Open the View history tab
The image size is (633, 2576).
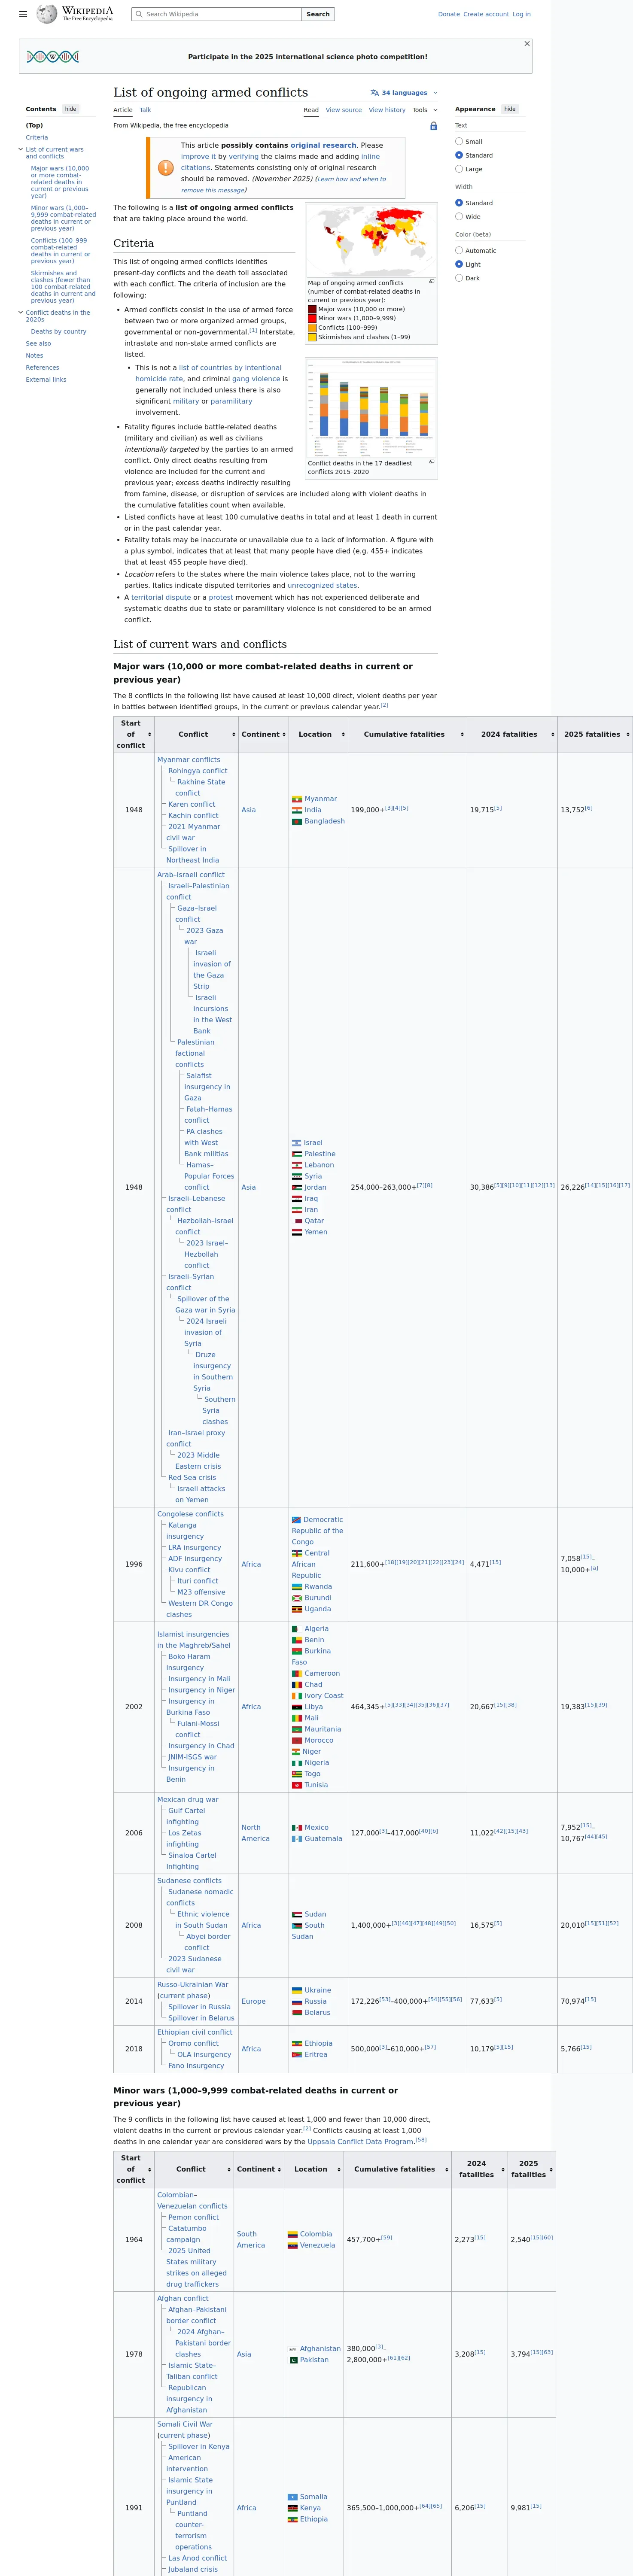387,110
